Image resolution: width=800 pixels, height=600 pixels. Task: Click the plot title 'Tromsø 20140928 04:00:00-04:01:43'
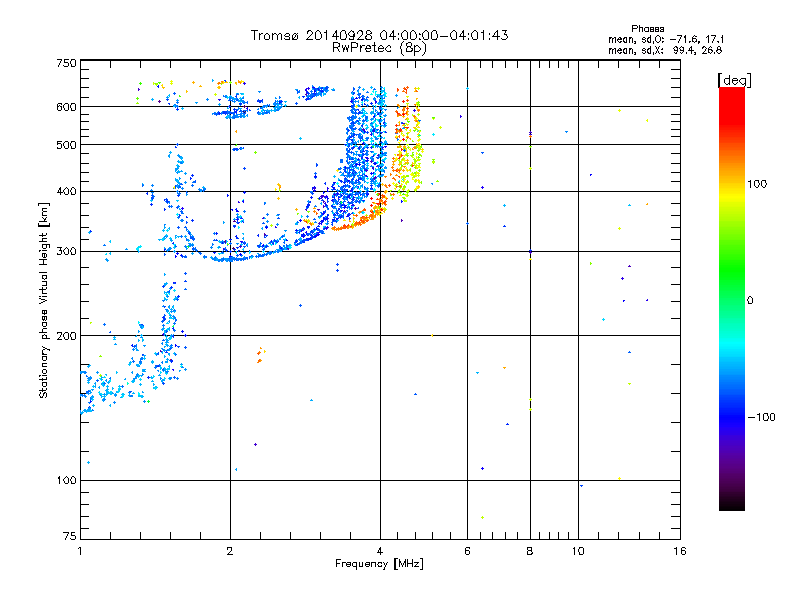click(x=379, y=35)
